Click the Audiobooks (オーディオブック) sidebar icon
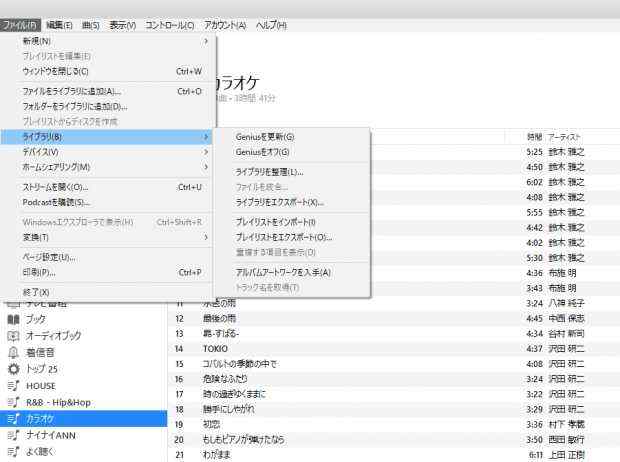Image resolution: width=620 pixels, height=462 pixels. coord(13,336)
